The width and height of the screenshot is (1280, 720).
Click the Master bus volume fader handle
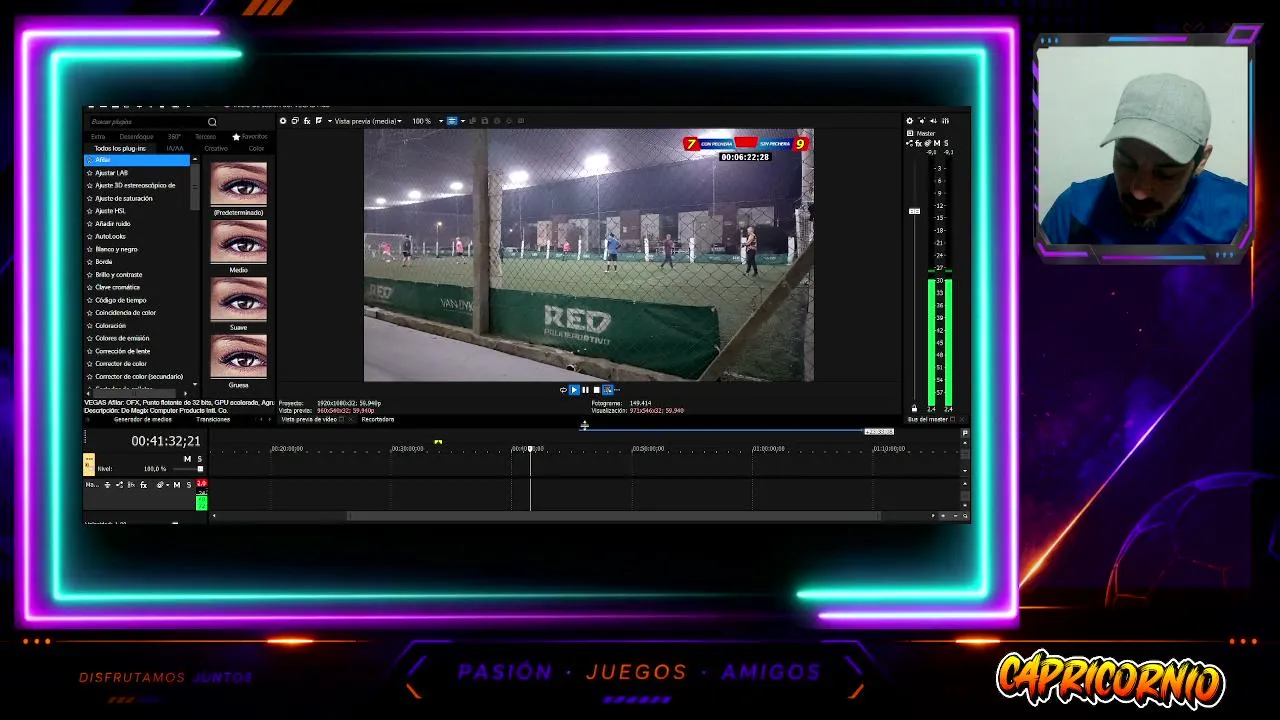point(914,211)
